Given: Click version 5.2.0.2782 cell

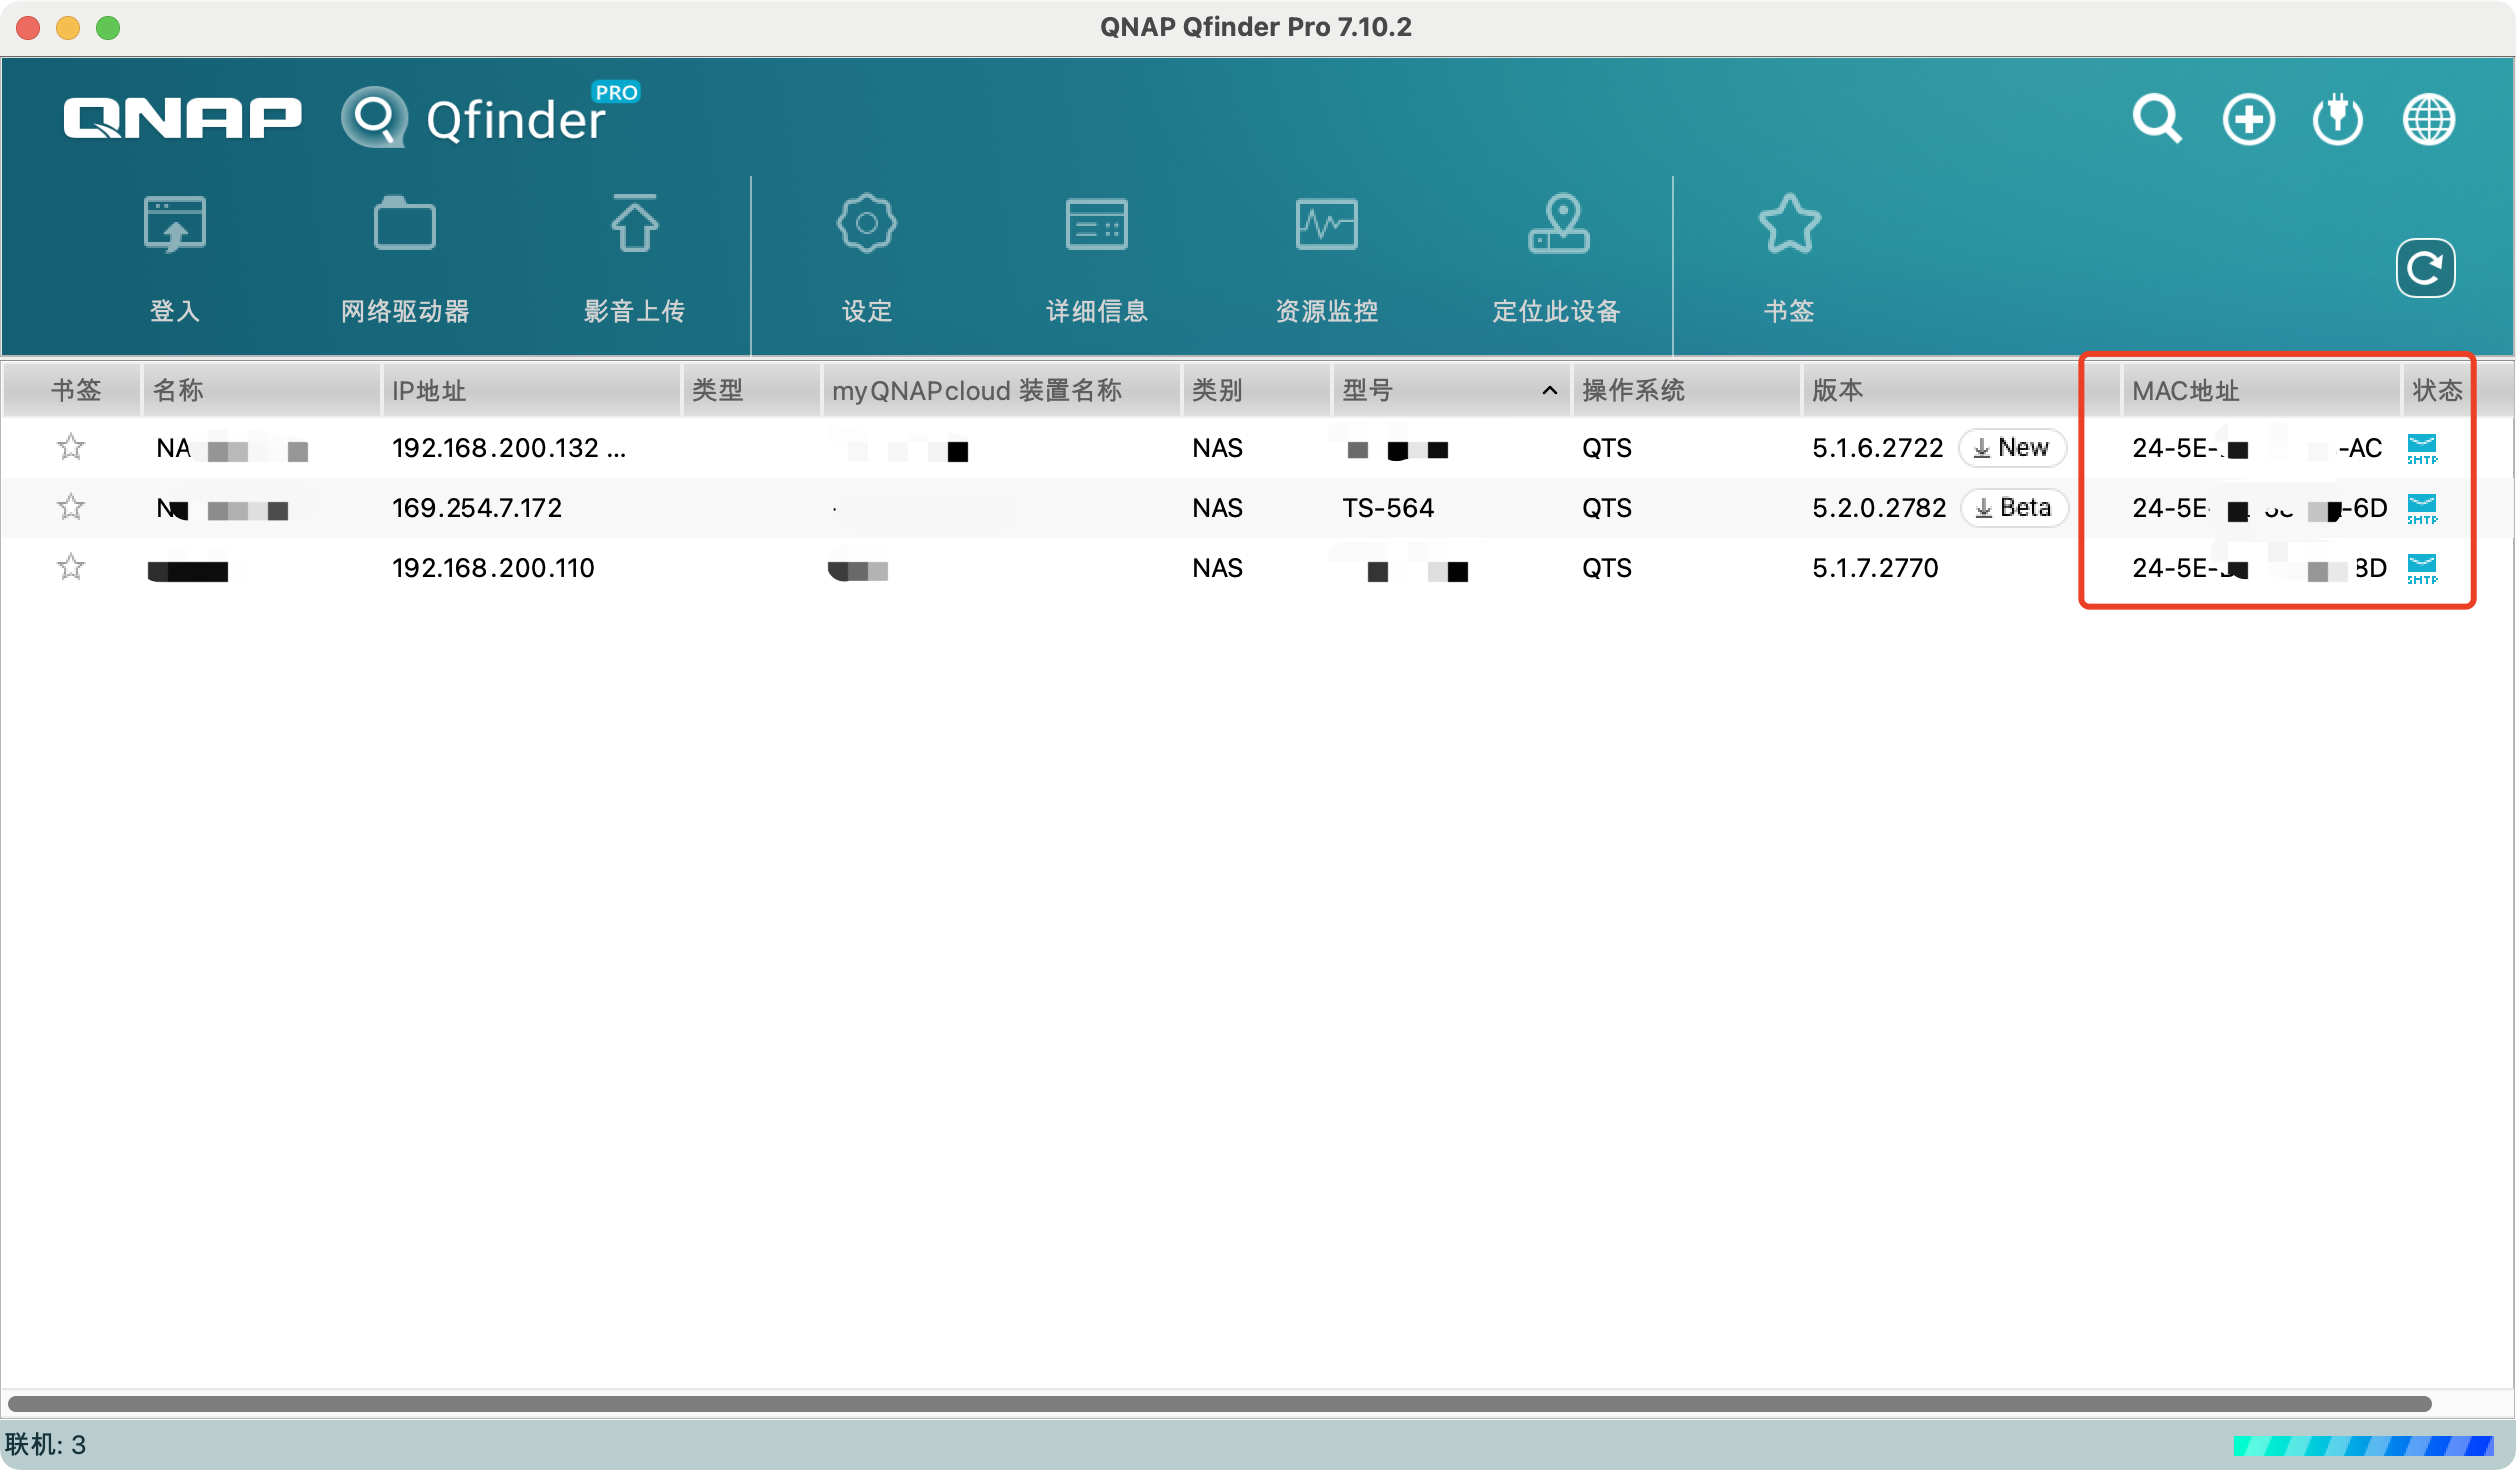Looking at the screenshot, I should [1879, 508].
